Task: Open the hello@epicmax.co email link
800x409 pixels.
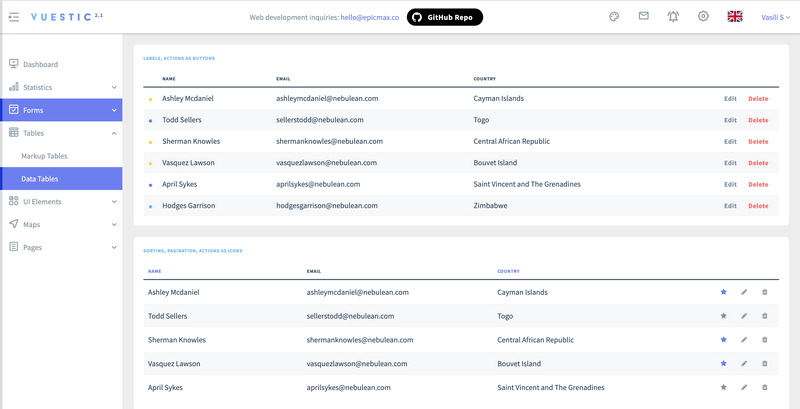Action: (x=370, y=17)
